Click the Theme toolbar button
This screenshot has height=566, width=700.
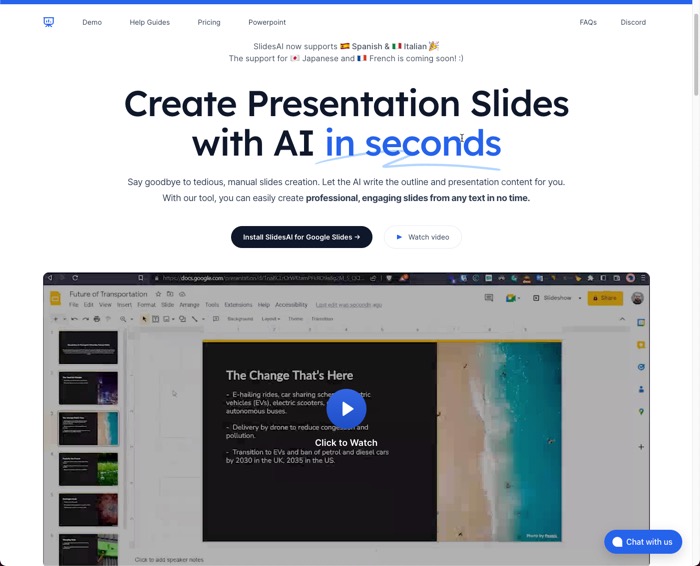tap(296, 319)
